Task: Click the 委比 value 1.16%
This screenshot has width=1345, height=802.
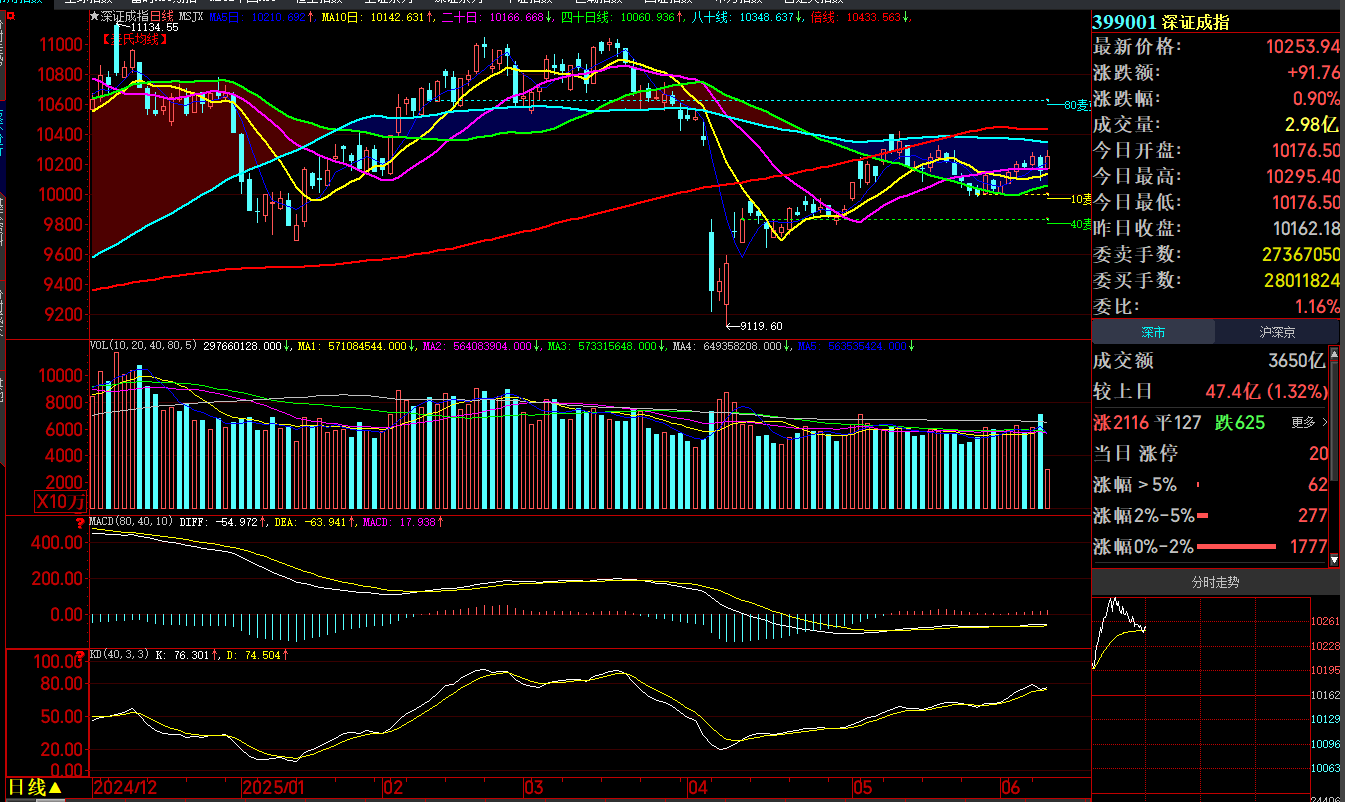Action: point(1316,307)
